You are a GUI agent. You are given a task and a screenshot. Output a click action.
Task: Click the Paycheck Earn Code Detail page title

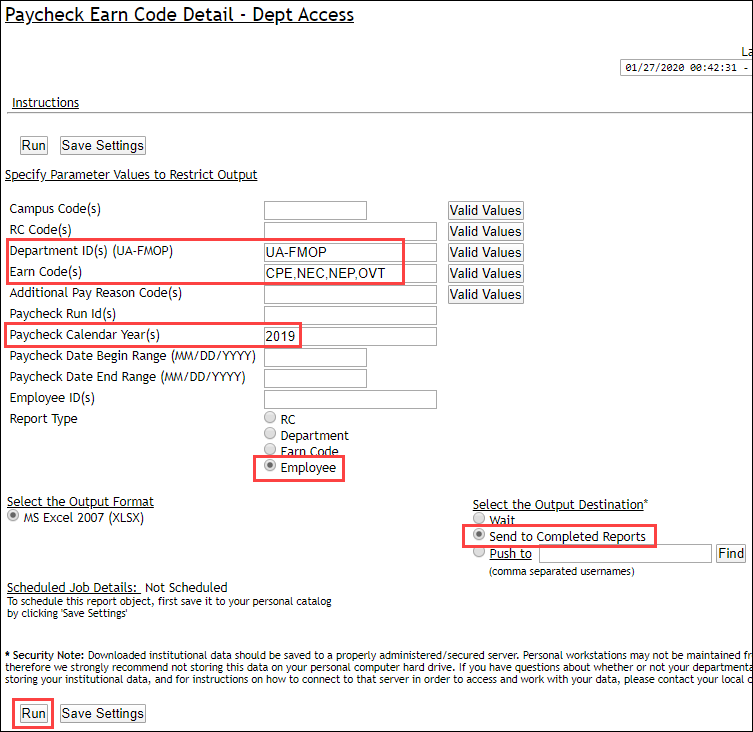tap(180, 14)
